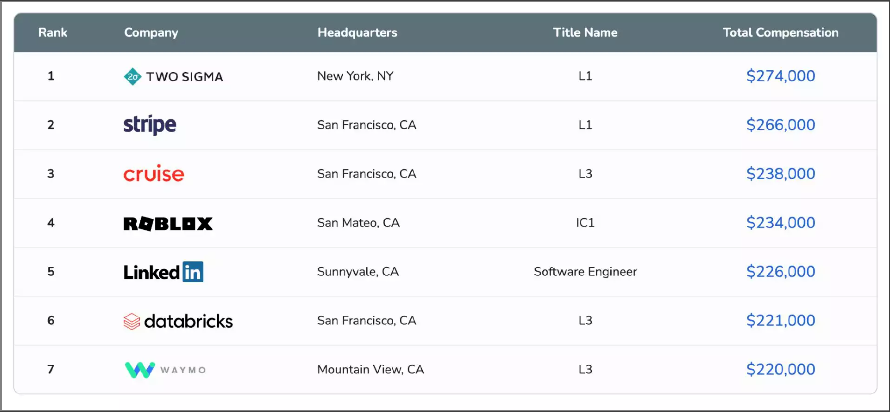Click the Company column header
890x412 pixels.
tap(151, 32)
